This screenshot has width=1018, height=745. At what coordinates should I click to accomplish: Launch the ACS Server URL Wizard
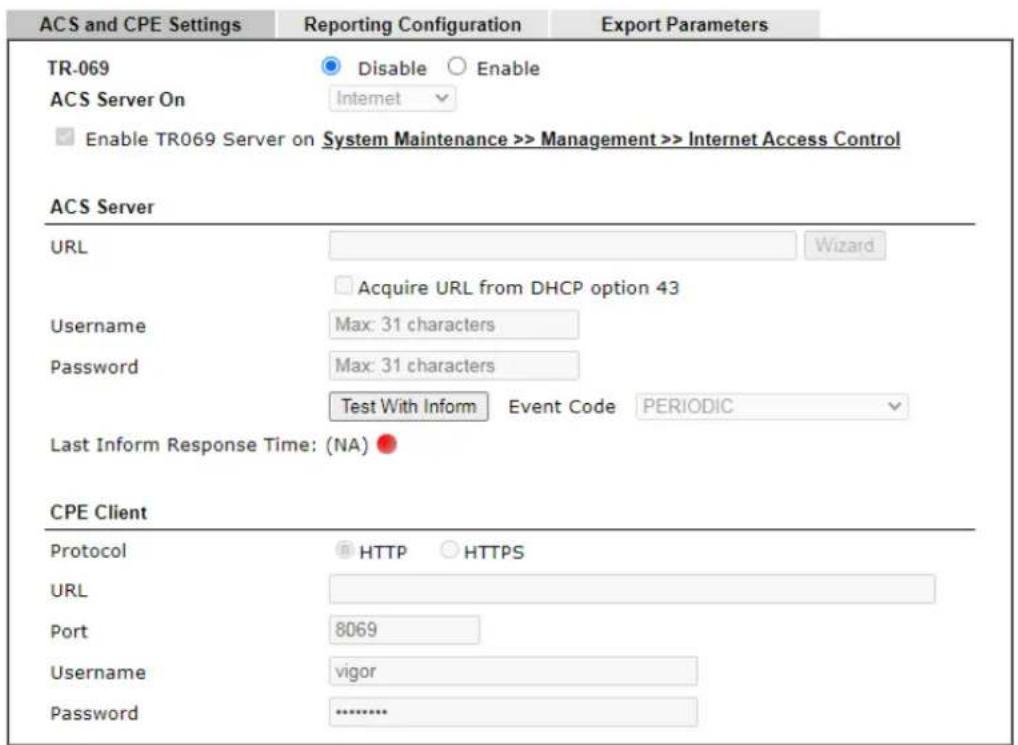click(844, 245)
